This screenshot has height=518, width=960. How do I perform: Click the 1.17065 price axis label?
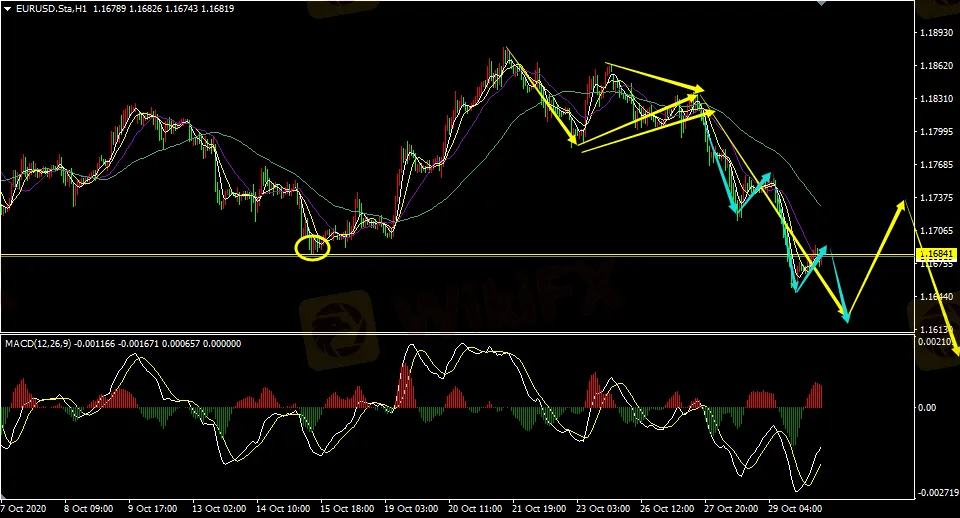click(937, 231)
